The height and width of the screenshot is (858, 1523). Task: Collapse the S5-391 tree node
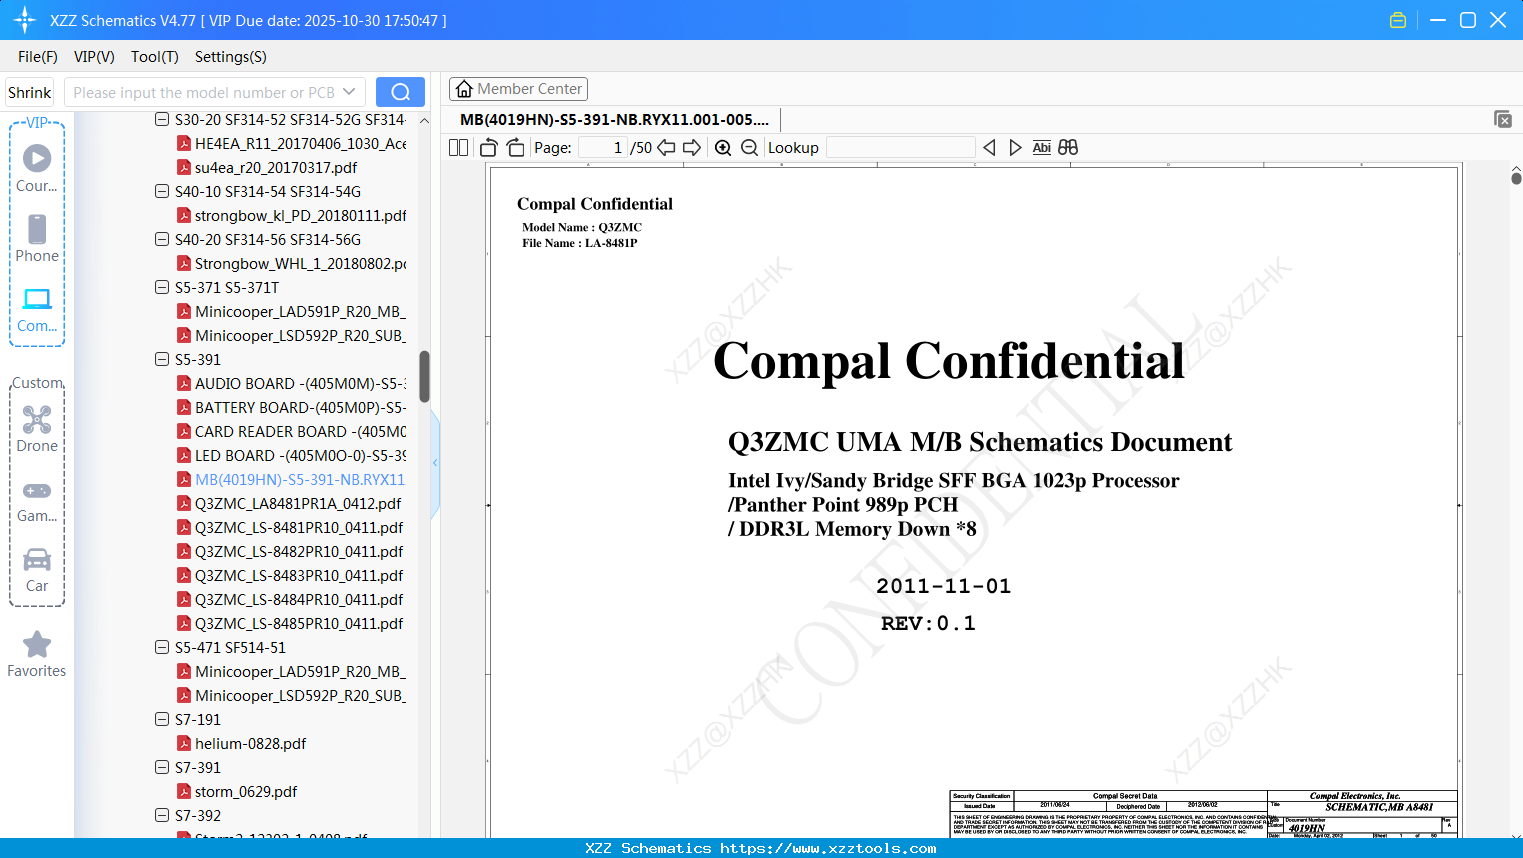[162, 360]
